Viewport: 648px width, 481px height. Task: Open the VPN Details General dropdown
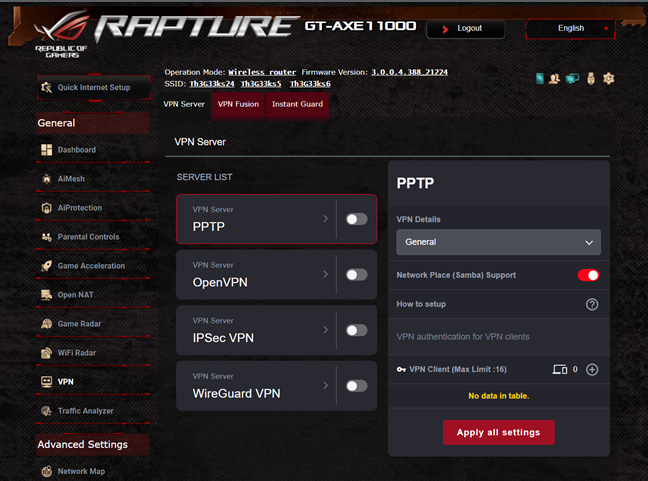(x=498, y=242)
